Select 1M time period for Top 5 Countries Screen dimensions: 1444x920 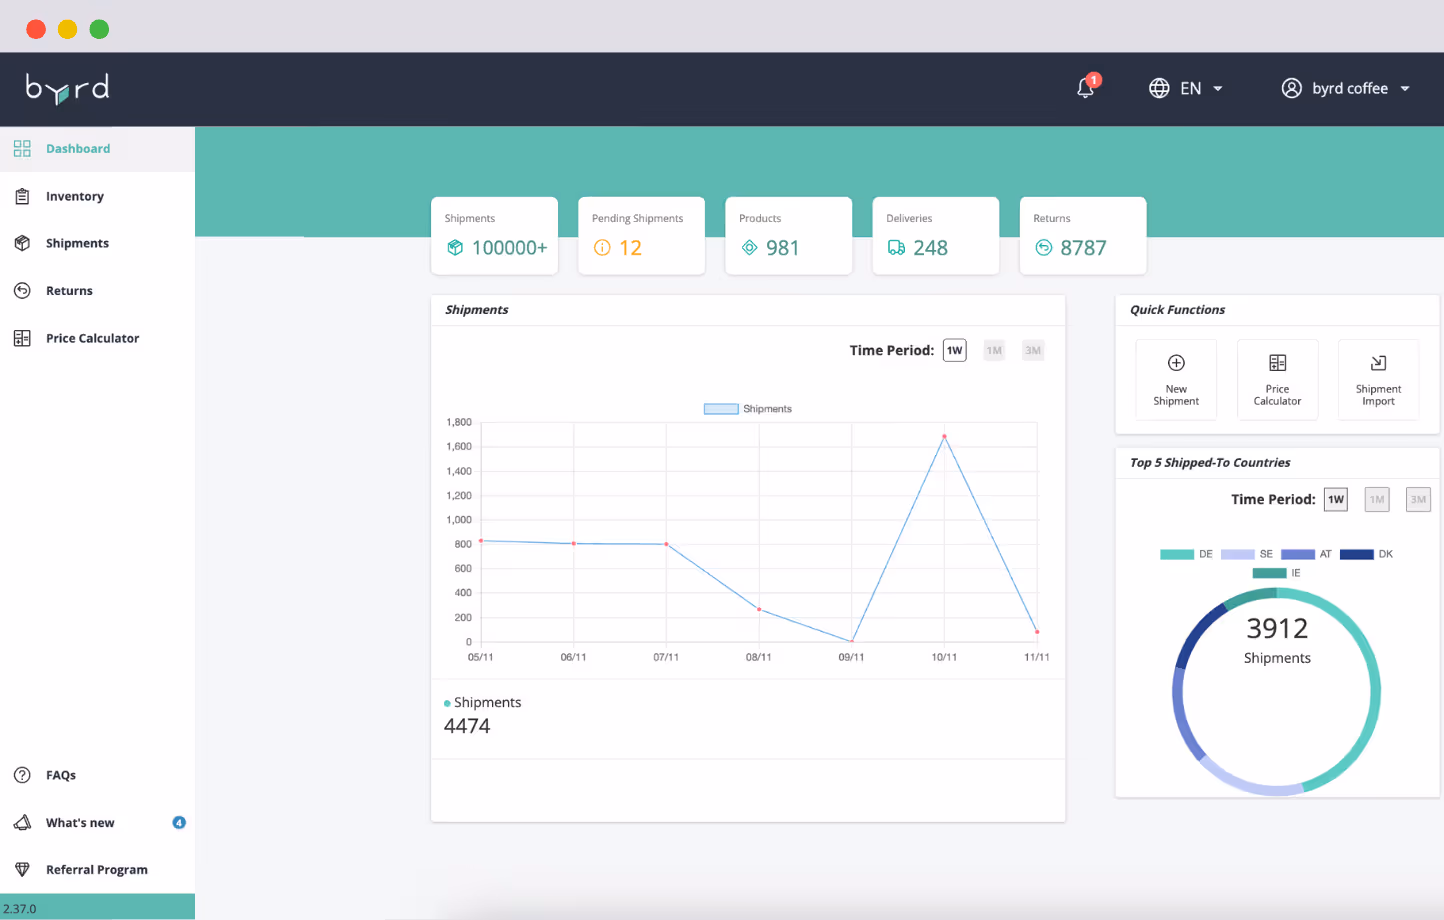pos(1377,499)
